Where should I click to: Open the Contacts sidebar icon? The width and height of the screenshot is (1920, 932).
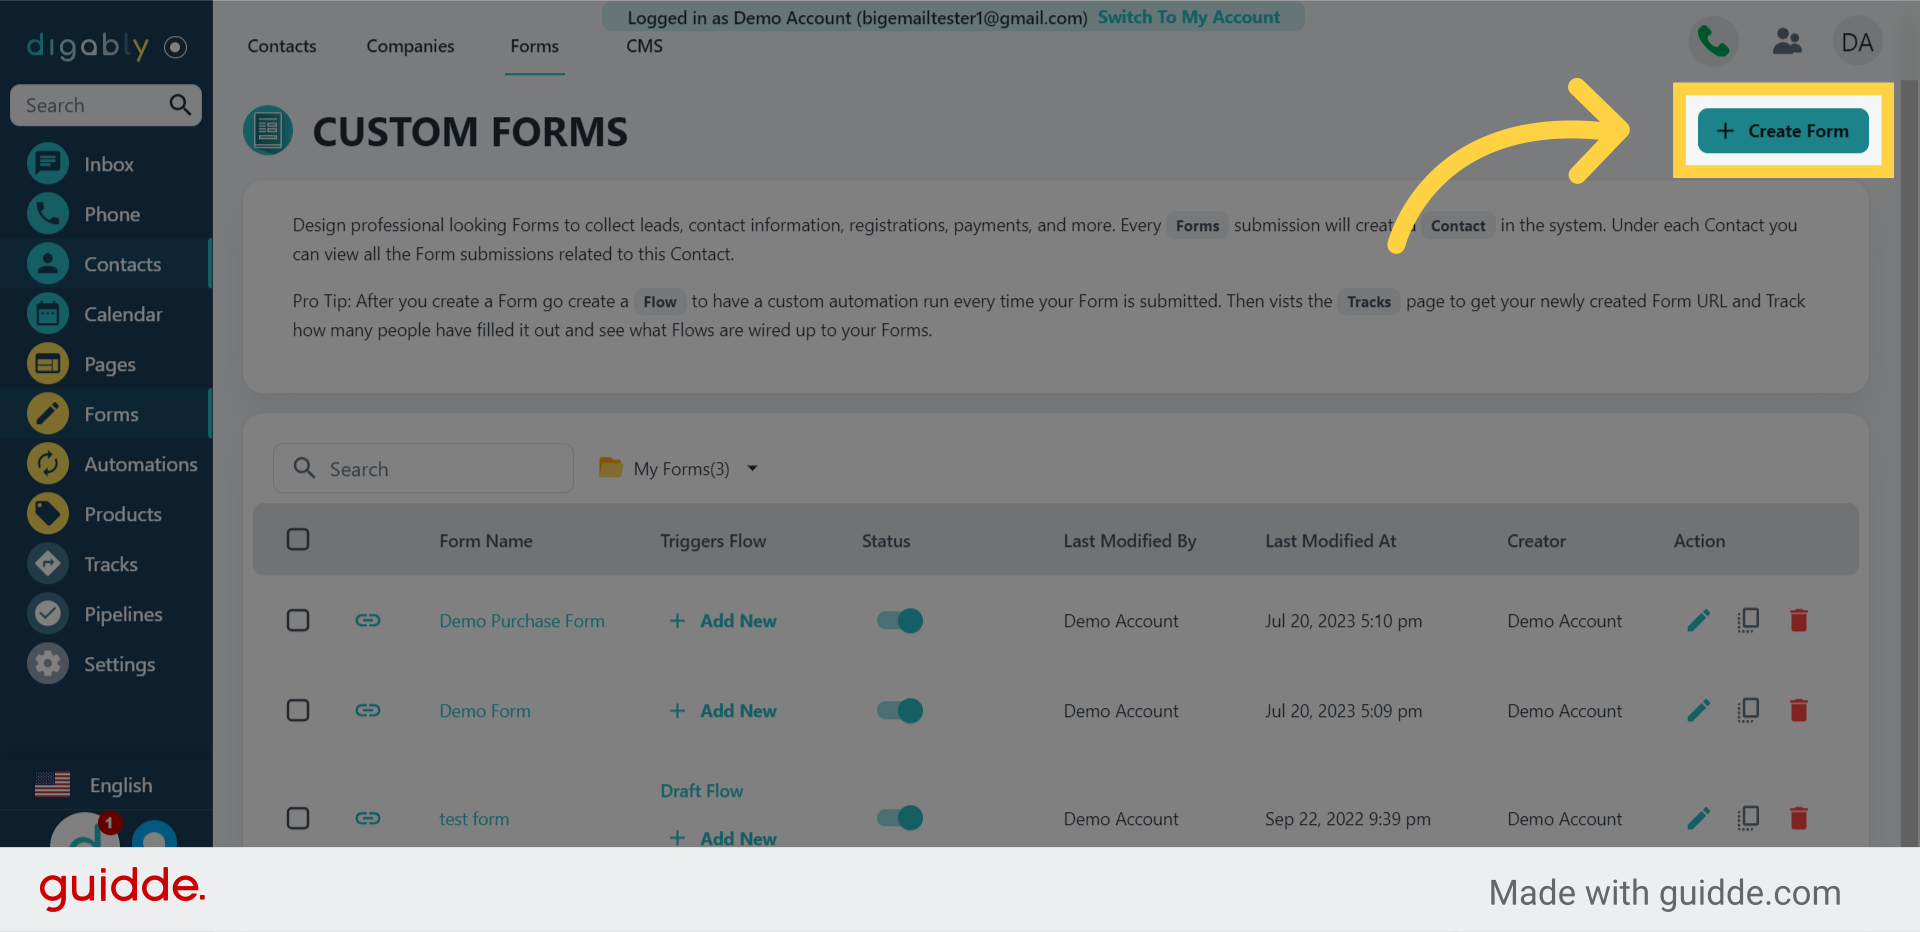[48, 264]
